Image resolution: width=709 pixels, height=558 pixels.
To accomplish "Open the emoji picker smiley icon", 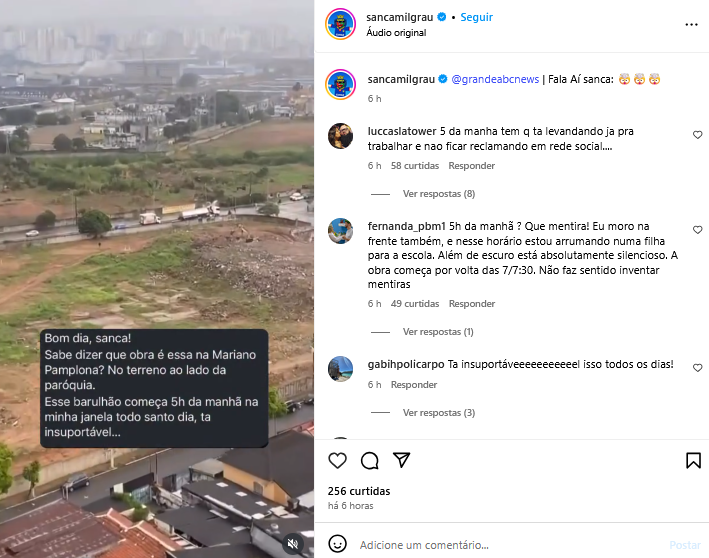I will click(337, 544).
